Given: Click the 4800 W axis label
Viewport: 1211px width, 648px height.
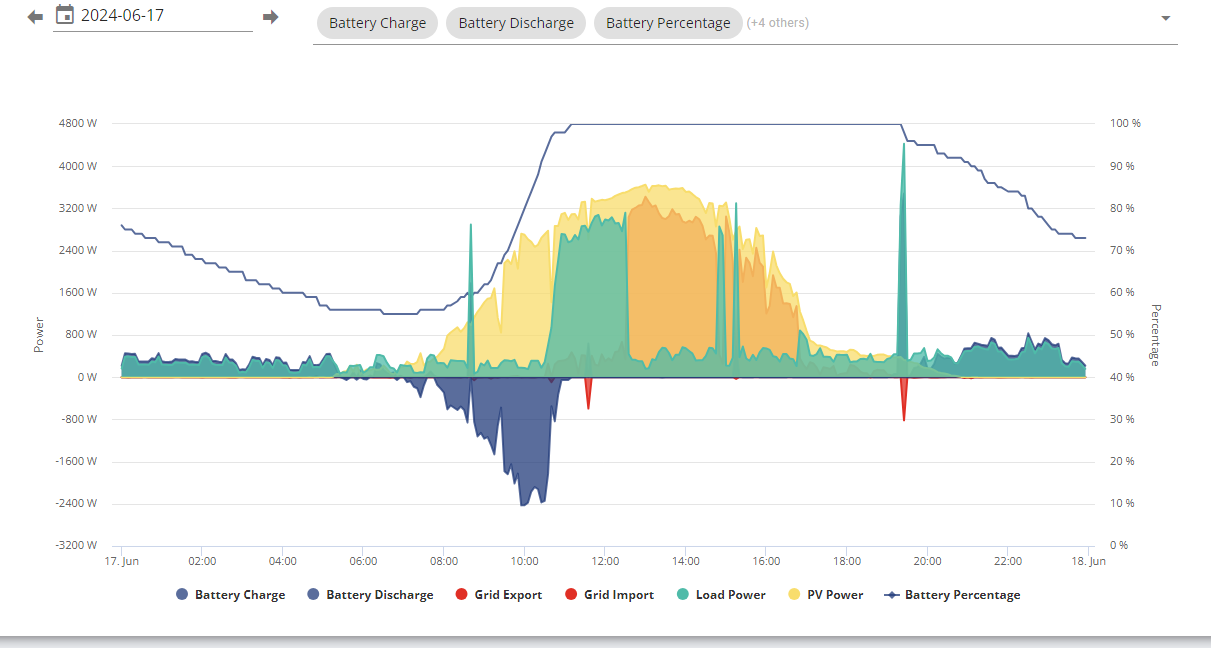Looking at the screenshot, I should 78,124.
